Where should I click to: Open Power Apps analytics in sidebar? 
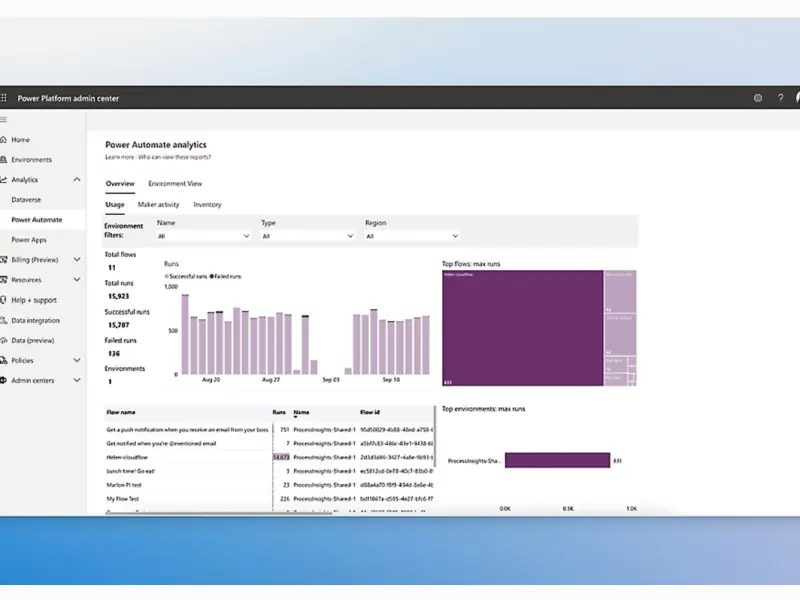(29, 240)
